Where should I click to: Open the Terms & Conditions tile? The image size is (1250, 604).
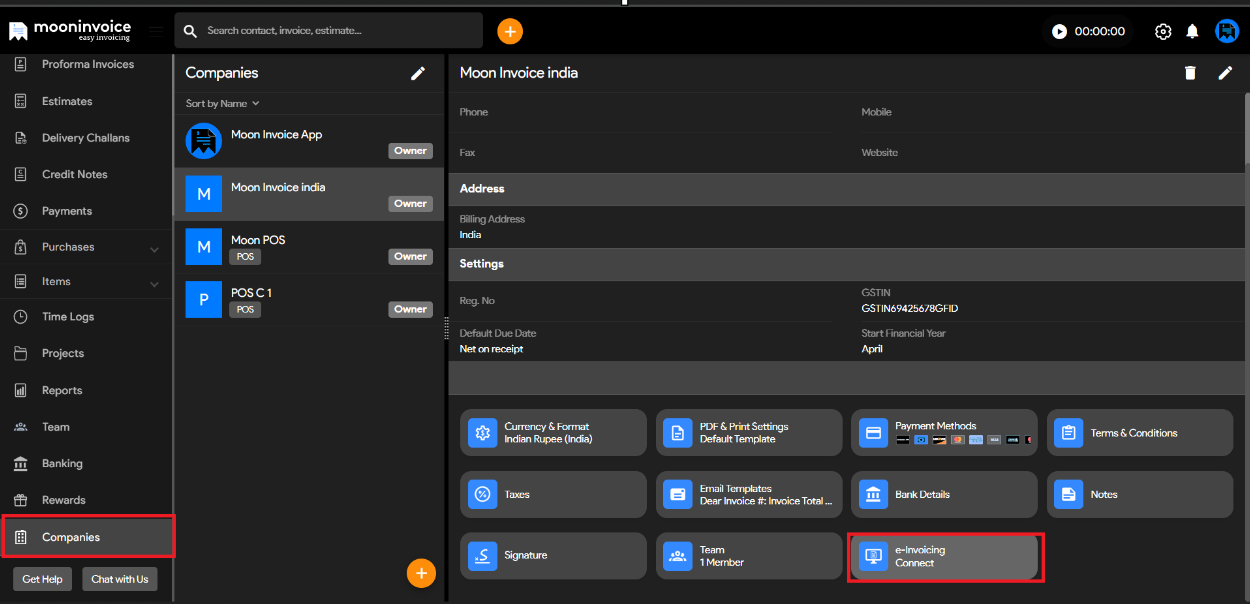[x=1140, y=433]
